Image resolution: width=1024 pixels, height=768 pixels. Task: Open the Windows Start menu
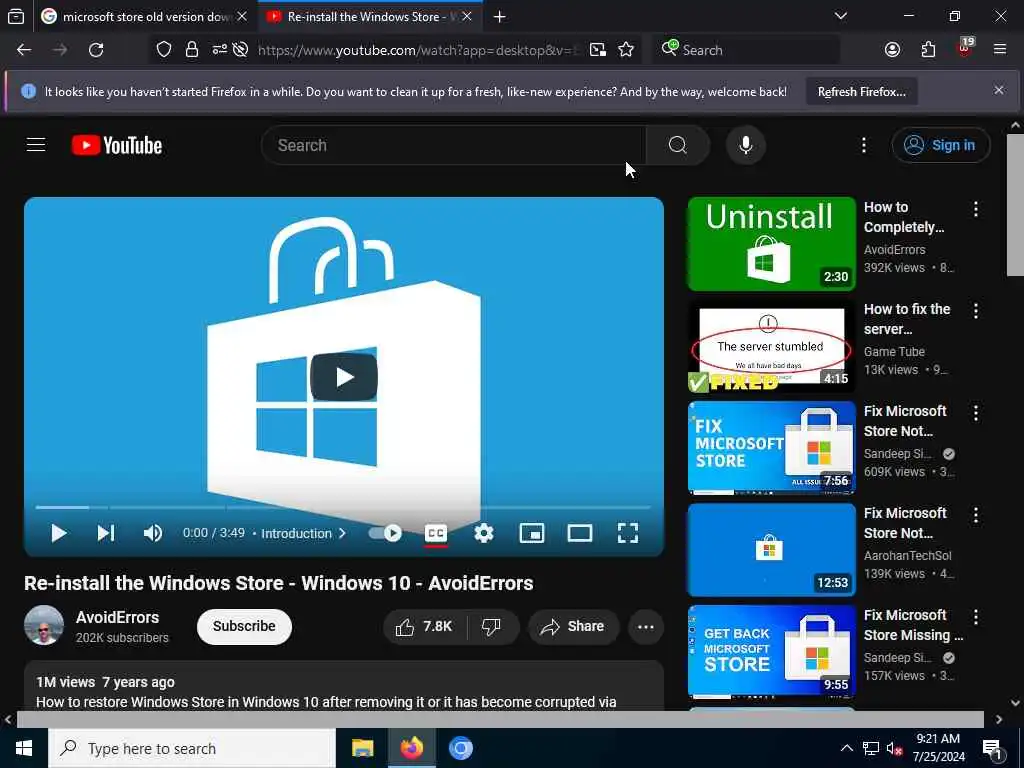24,748
